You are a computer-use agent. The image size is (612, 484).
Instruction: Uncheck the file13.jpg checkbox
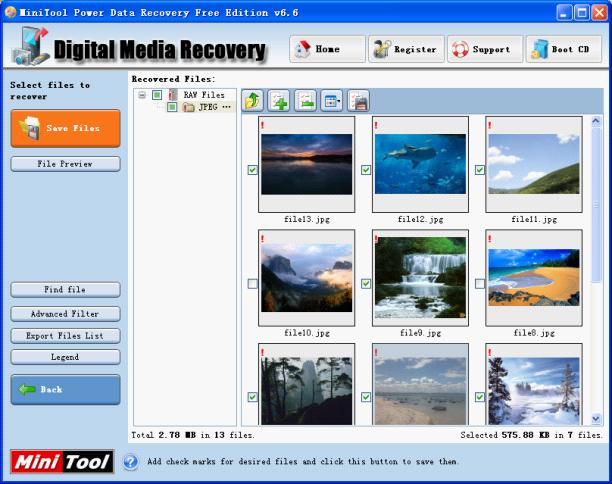pos(253,170)
